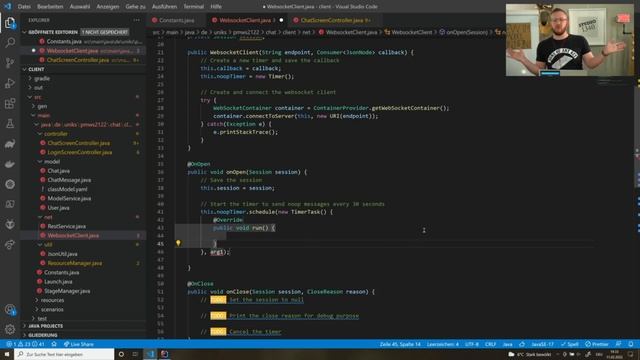Open the Docker whale view
Viewport: 640px width, 360px height.
10,164
